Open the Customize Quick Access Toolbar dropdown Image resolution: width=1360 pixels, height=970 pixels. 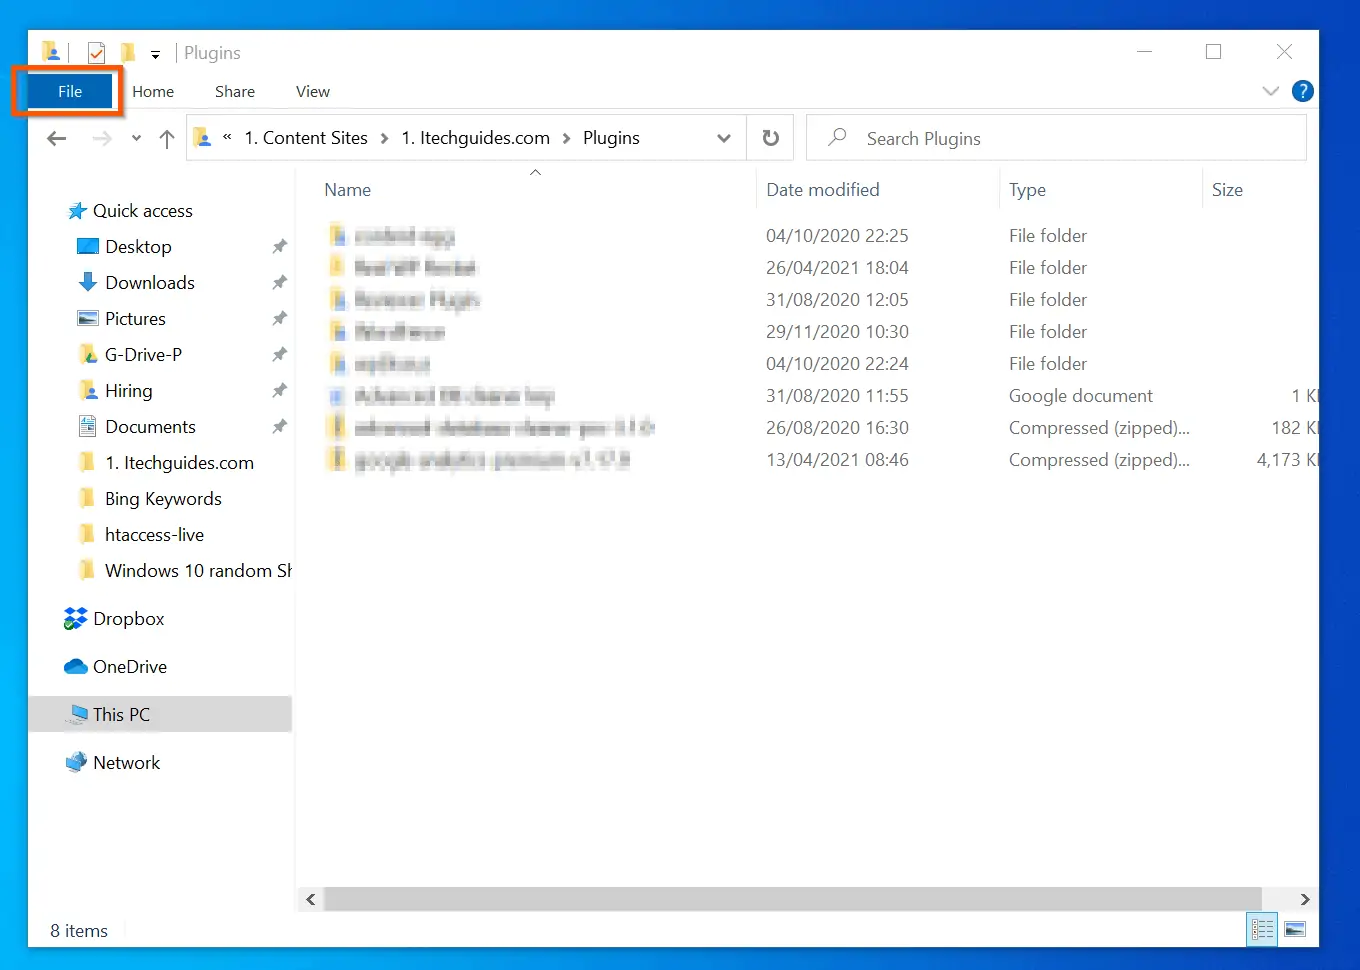155,54
